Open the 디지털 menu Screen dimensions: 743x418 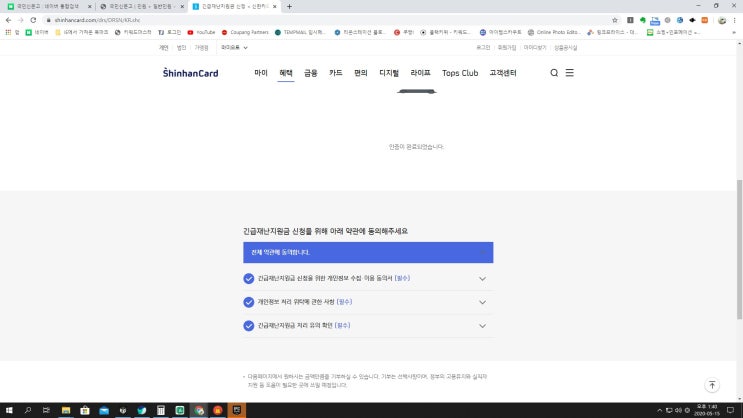click(x=389, y=73)
